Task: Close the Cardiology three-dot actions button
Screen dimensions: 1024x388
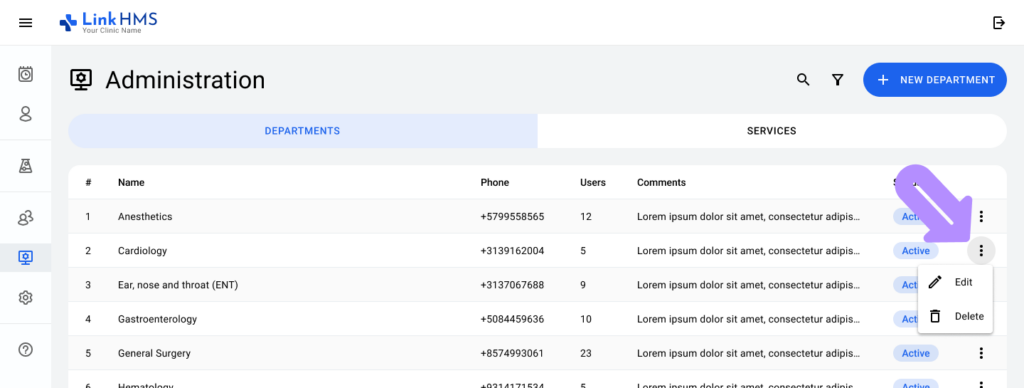Action: click(981, 250)
